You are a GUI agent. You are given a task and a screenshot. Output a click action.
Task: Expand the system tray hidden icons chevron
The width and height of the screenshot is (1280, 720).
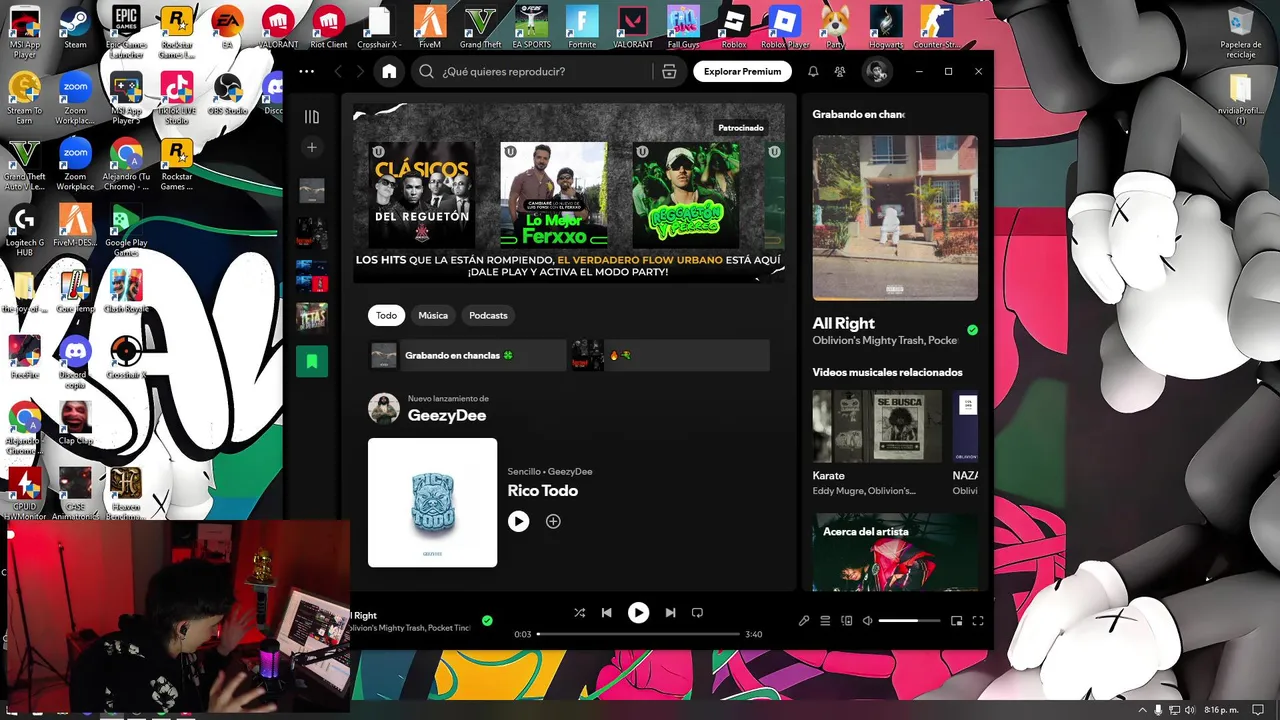1143,709
